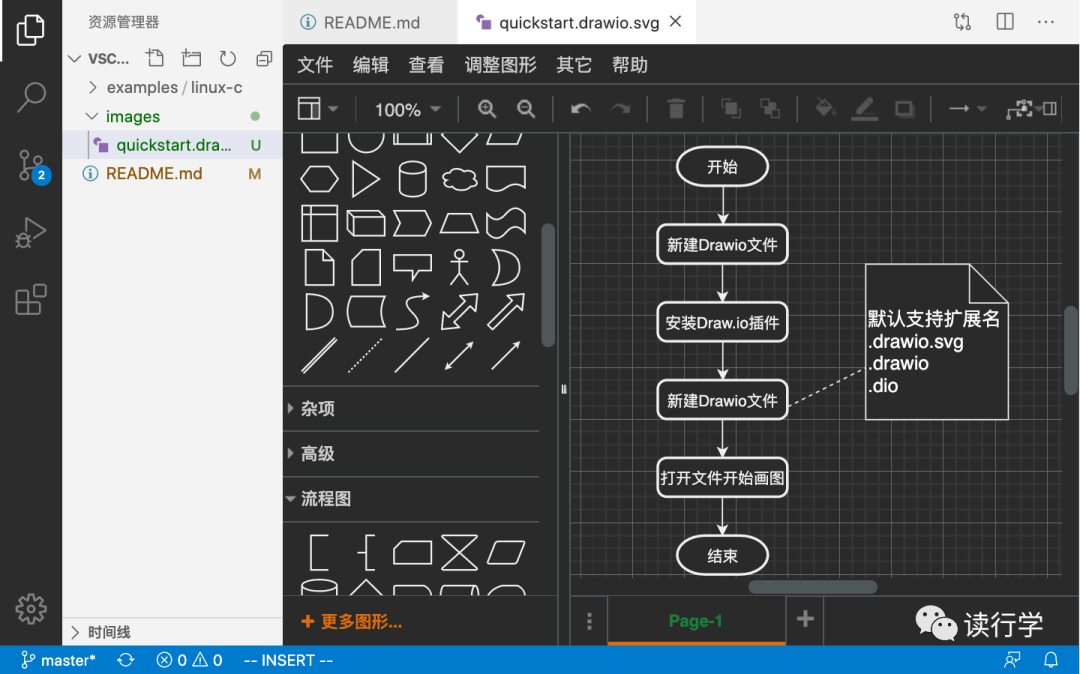Image resolution: width=1080 pixels, height=674 pixels.
Task: Open the 调整图形 menu
Action: (x=500, y=65)
